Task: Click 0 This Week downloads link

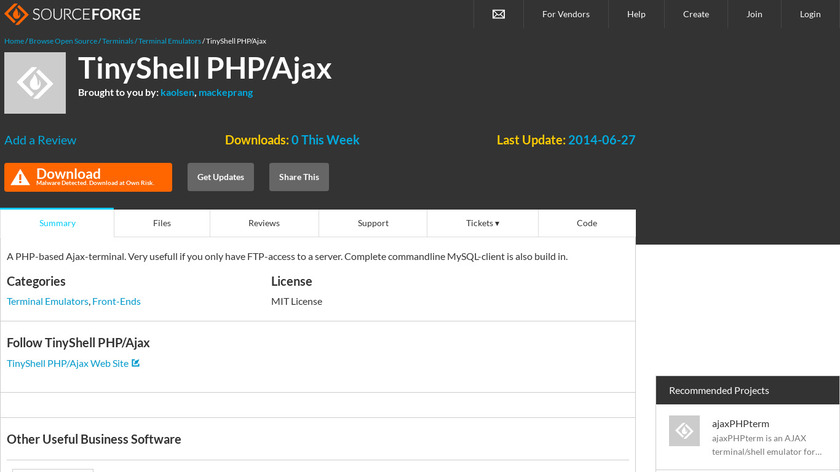Action: tap(325, 140)
